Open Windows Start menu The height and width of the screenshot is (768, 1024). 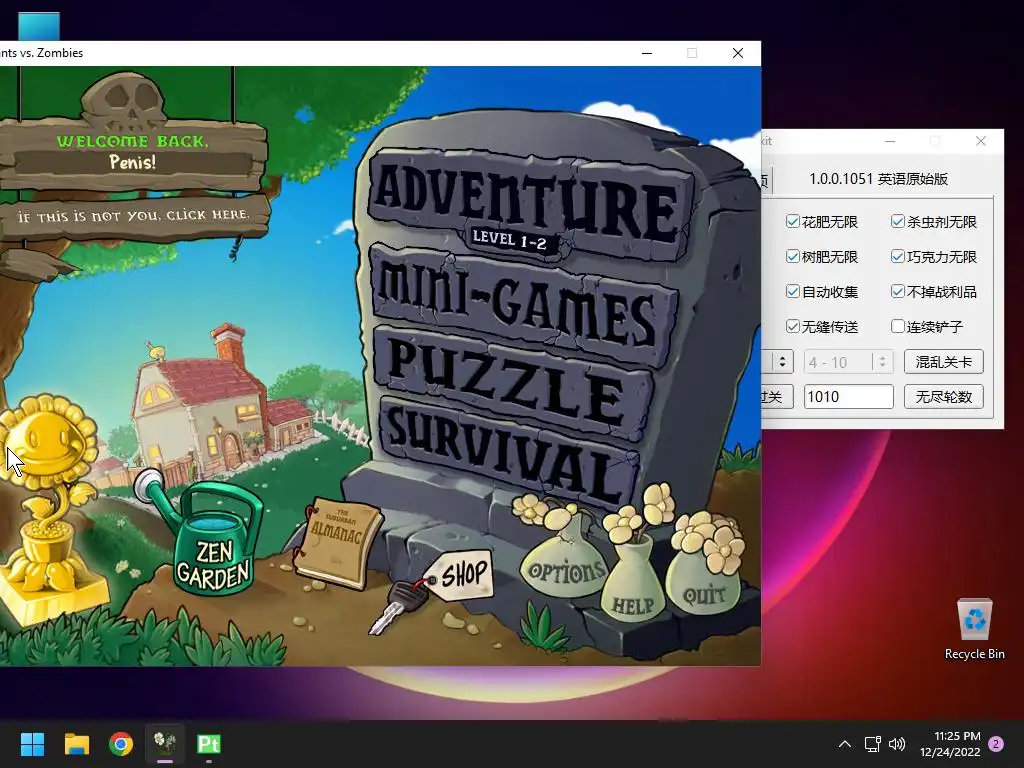coord(32,744)
